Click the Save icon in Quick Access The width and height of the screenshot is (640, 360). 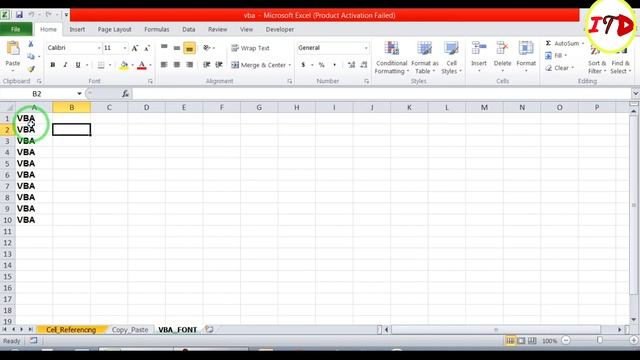coord(19,15)
